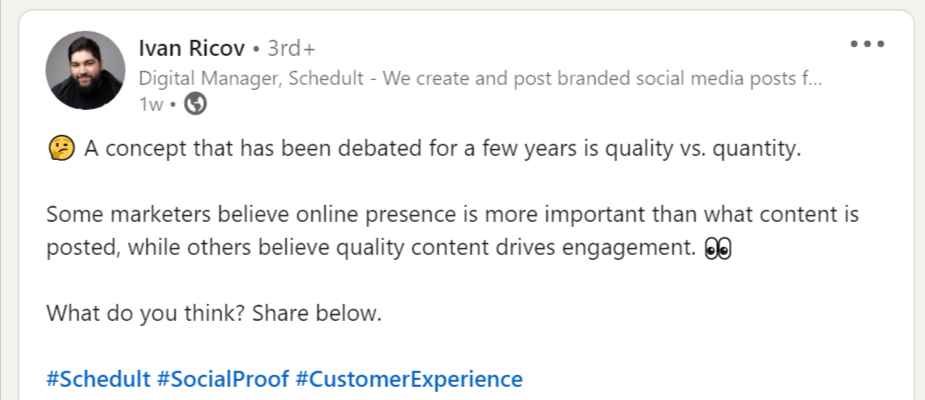Open the post's three-dot more options menu
The image size is (925, 400).
click(867, 45)
